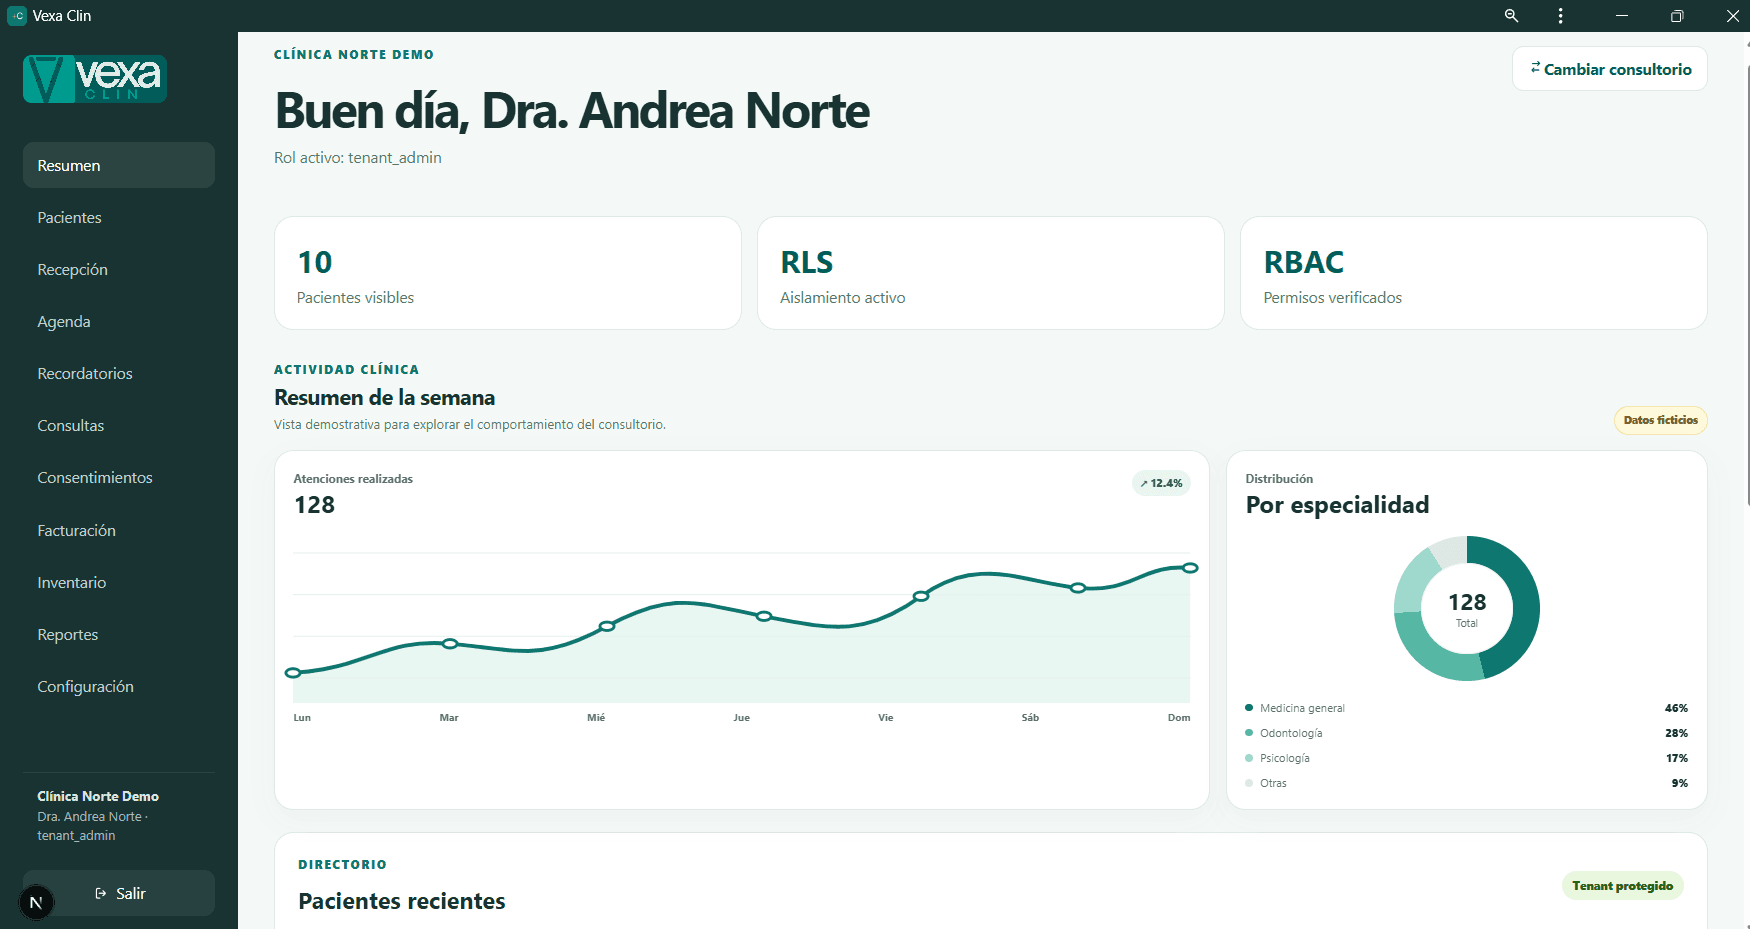Go to Facturación
This screenshot has height=929, width=1750.
coord(119,530)
